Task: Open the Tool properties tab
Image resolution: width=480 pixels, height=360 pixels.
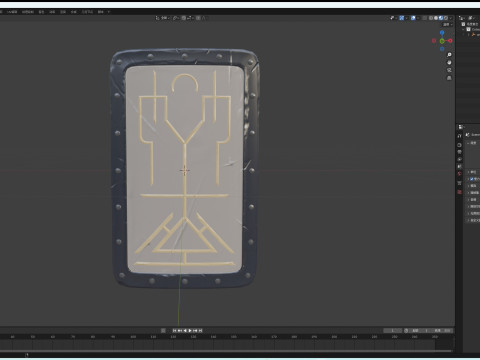Action: click(460, 136)
